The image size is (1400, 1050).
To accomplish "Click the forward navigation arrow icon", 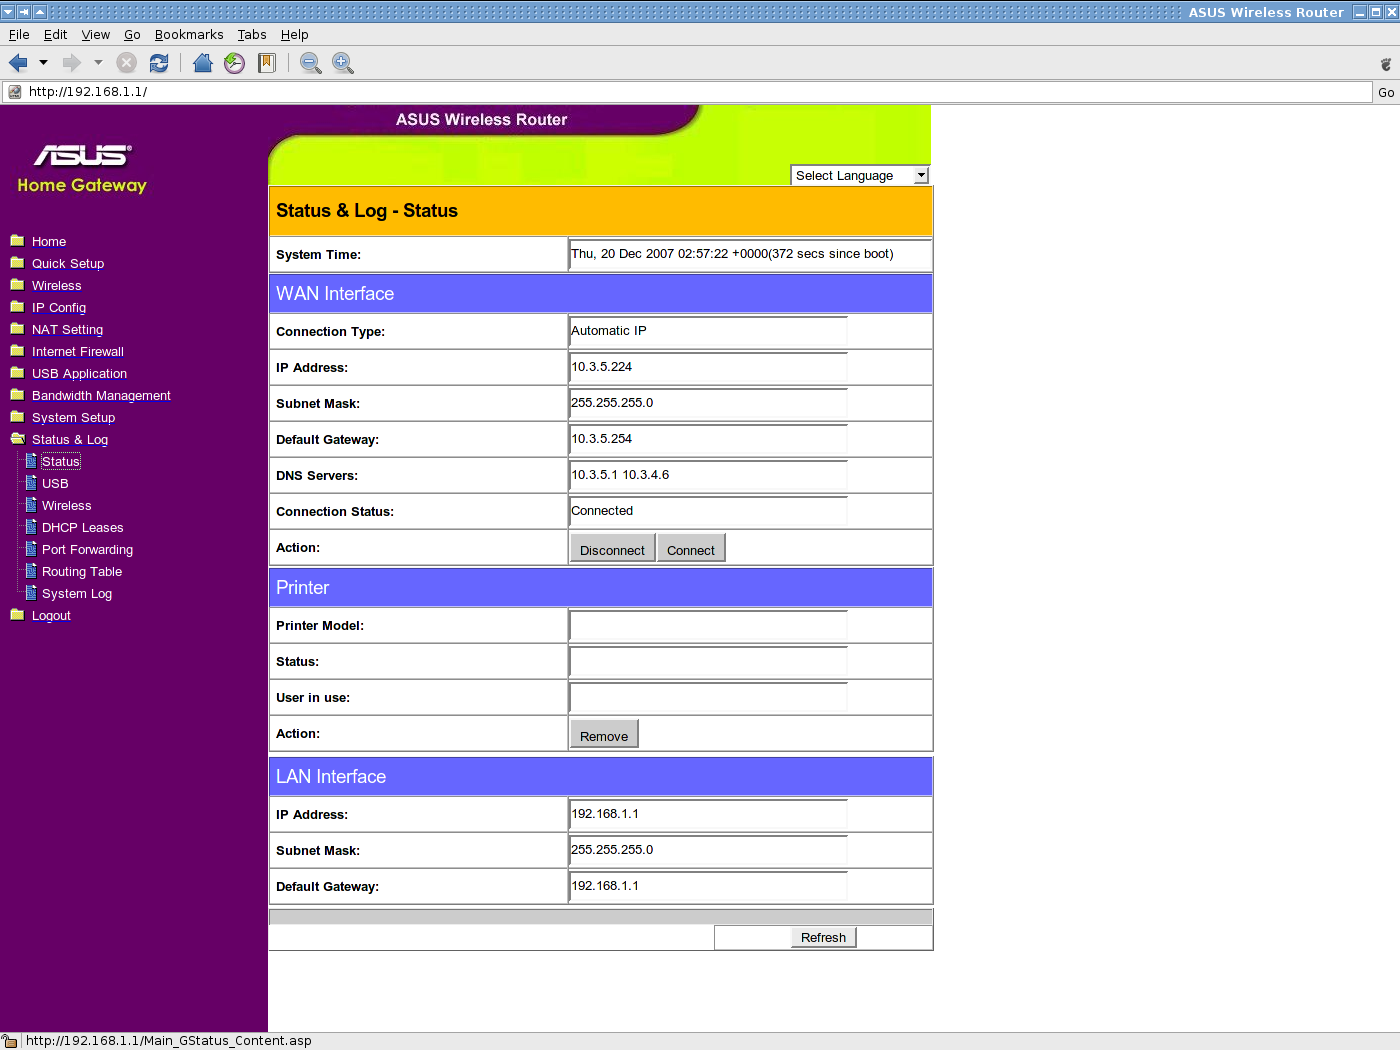I will (x=72, y=63).
